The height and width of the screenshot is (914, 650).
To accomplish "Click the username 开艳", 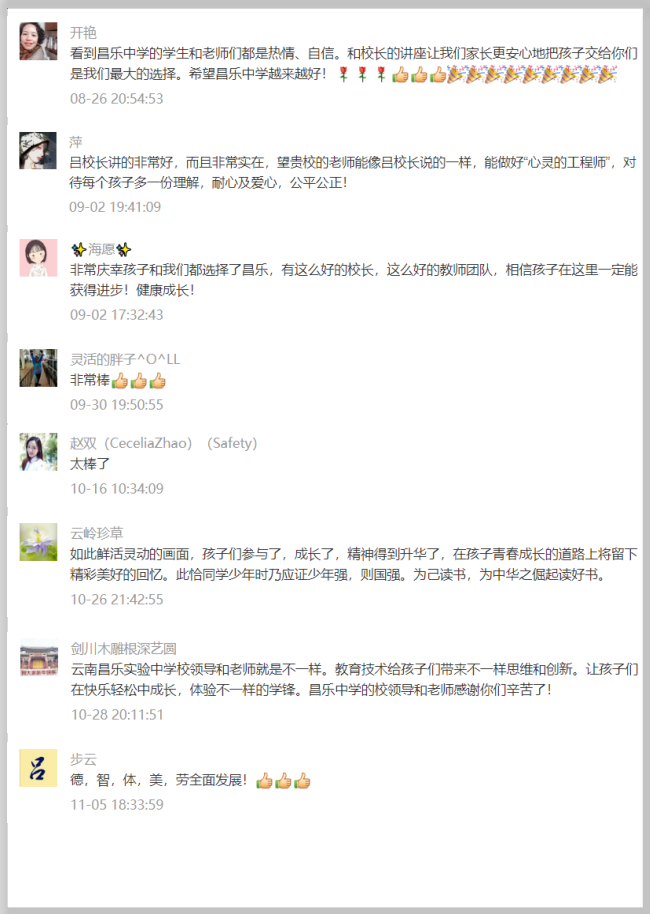I will click(83, 33).
